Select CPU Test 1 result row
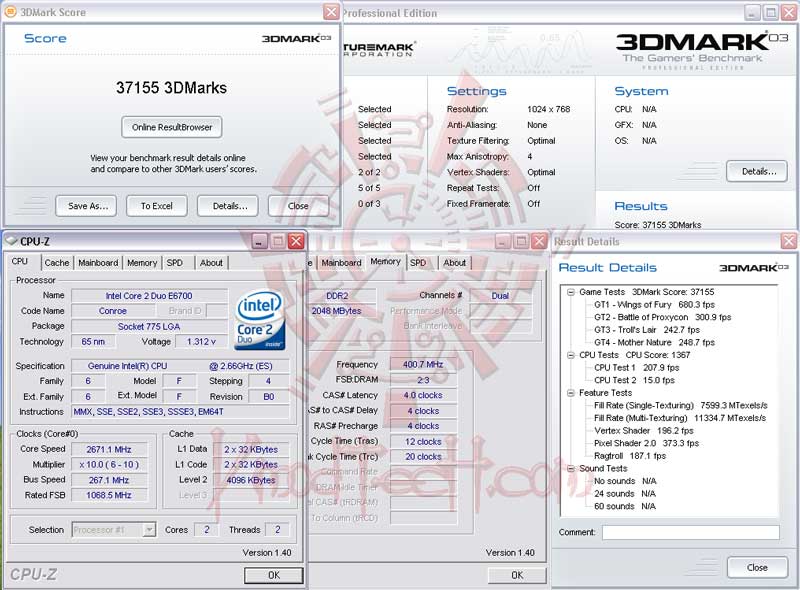The image size is (800, 590). 636,367
